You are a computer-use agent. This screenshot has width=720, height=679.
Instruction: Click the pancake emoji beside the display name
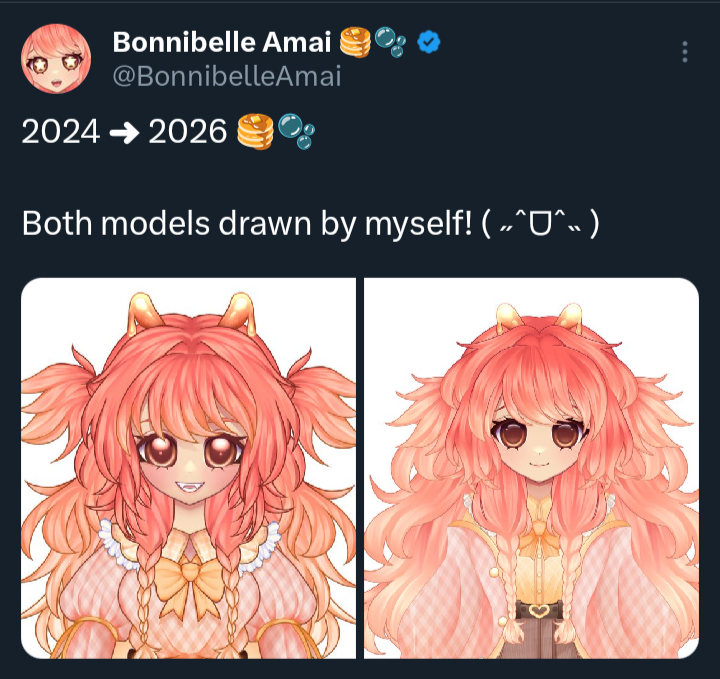point(355,42)
